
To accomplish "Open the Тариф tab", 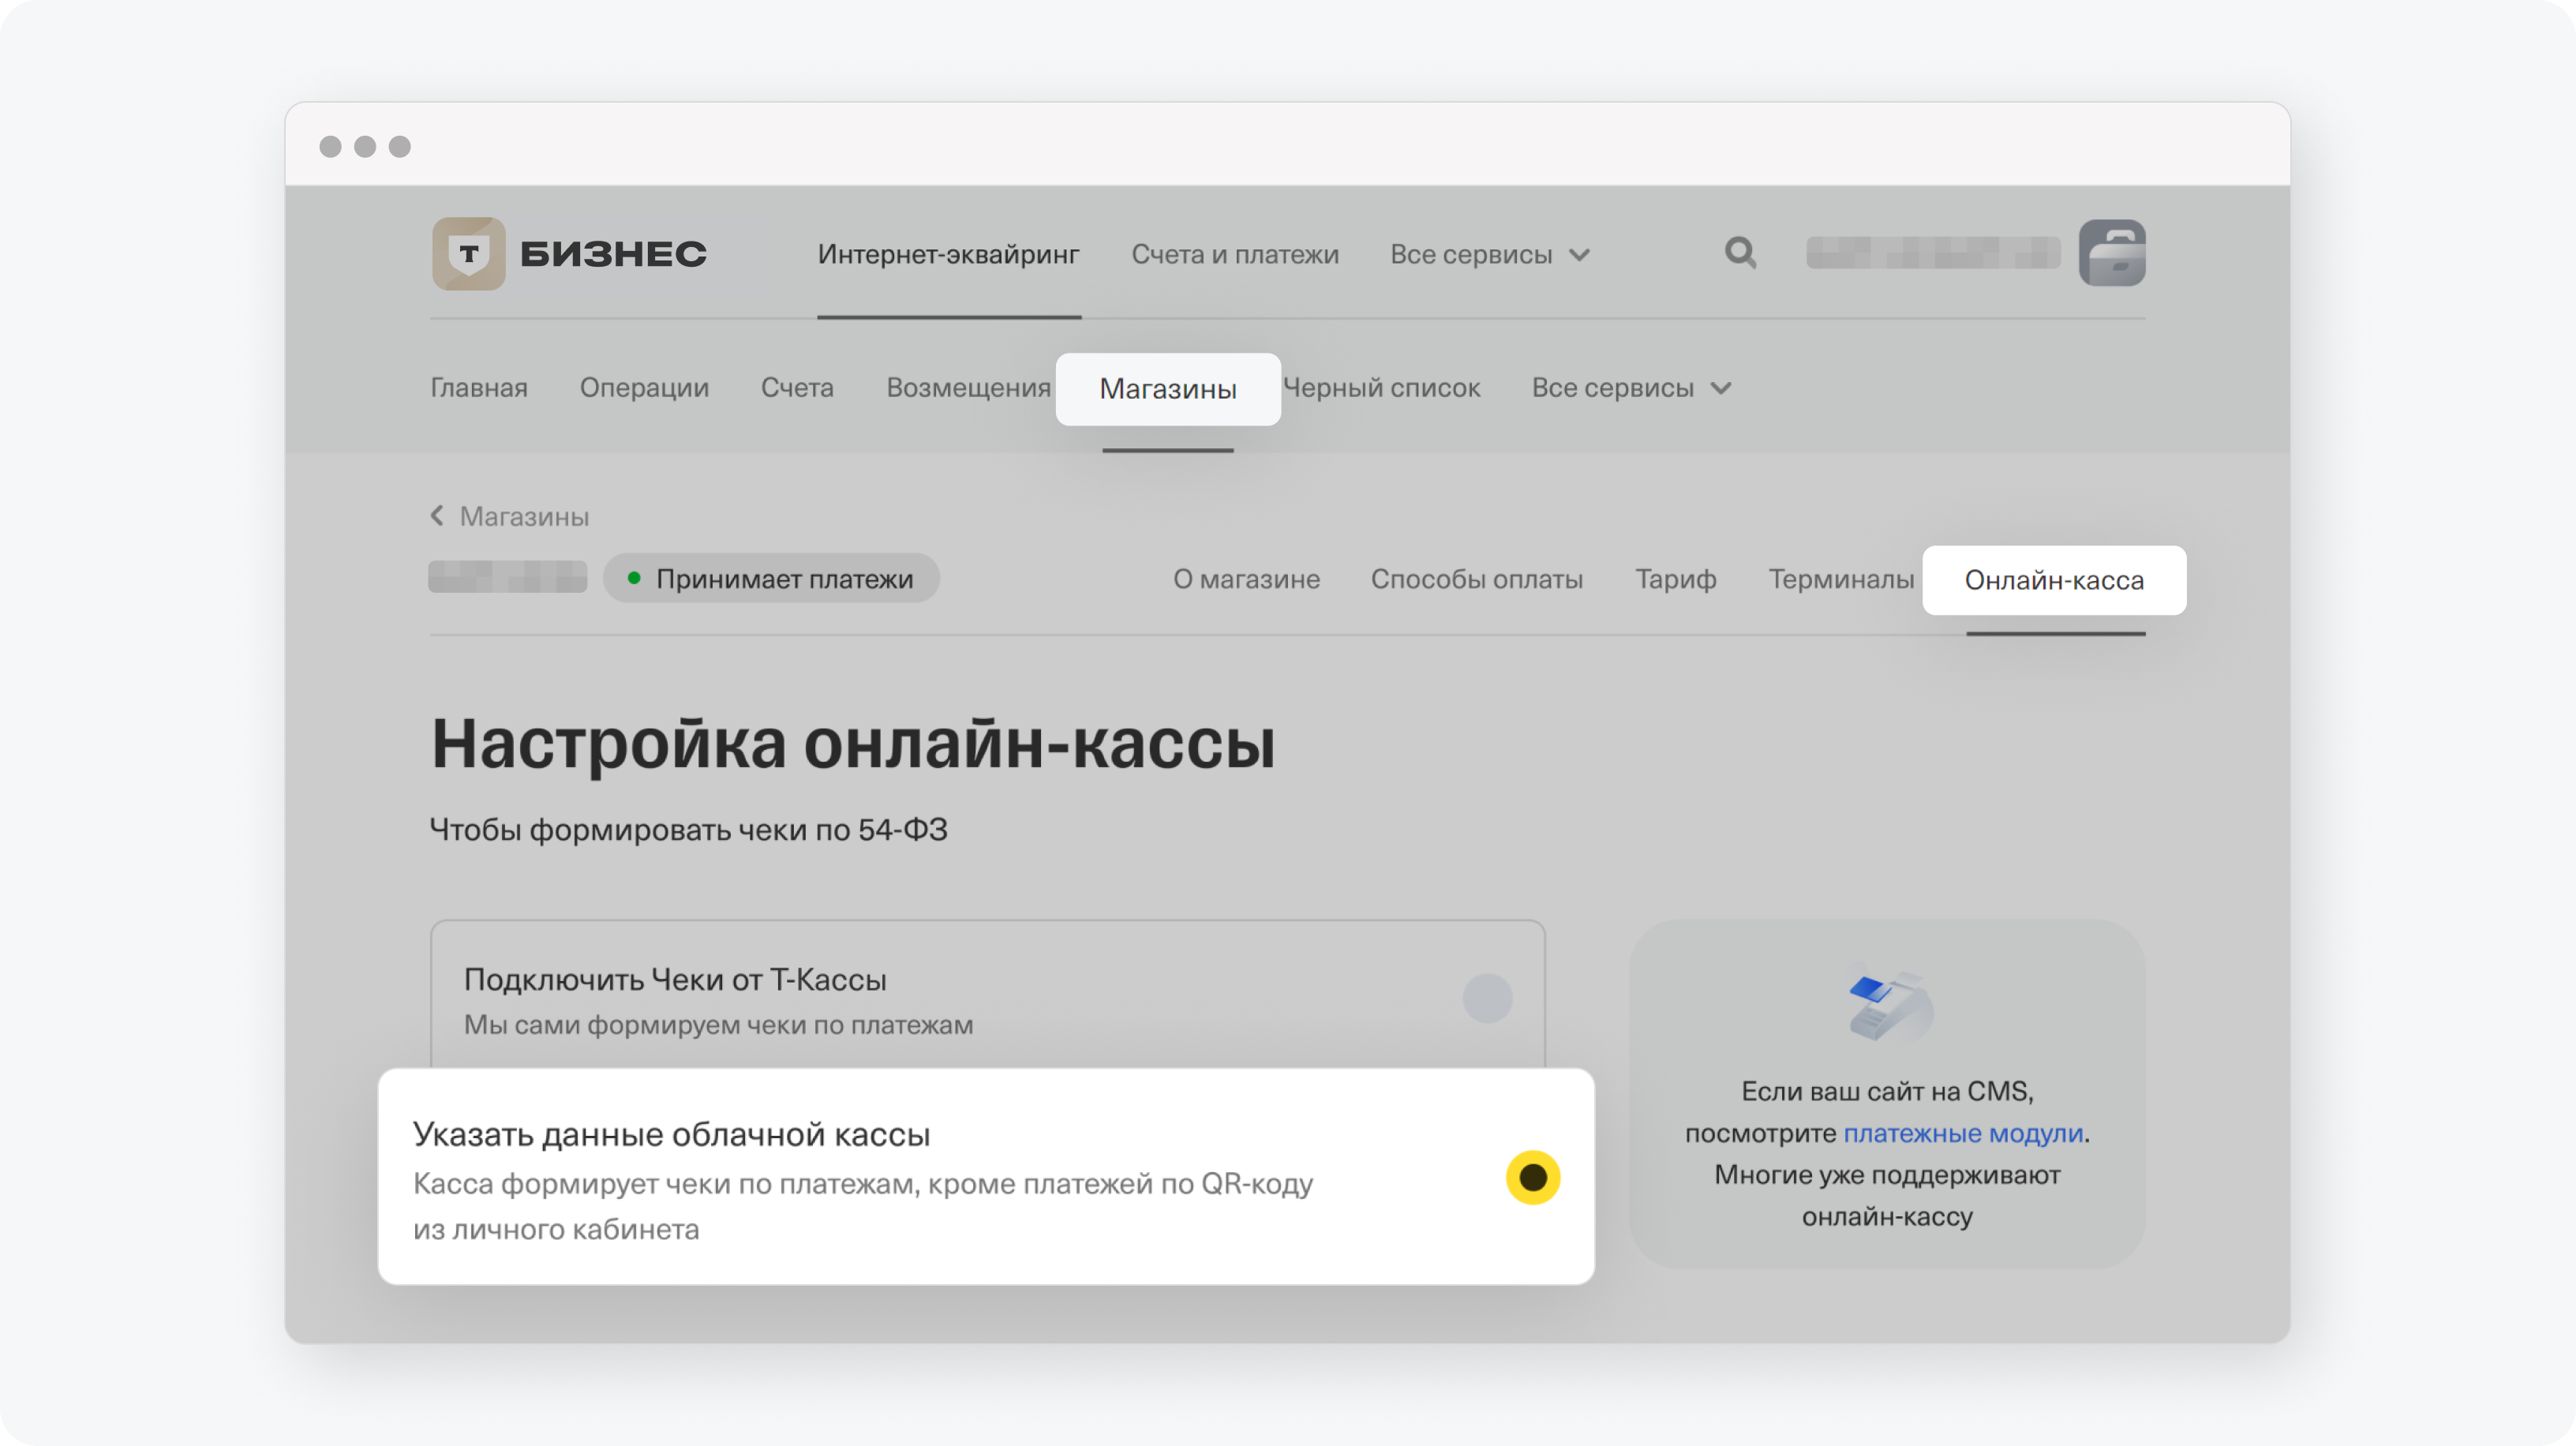I will tap(1675, 579).
